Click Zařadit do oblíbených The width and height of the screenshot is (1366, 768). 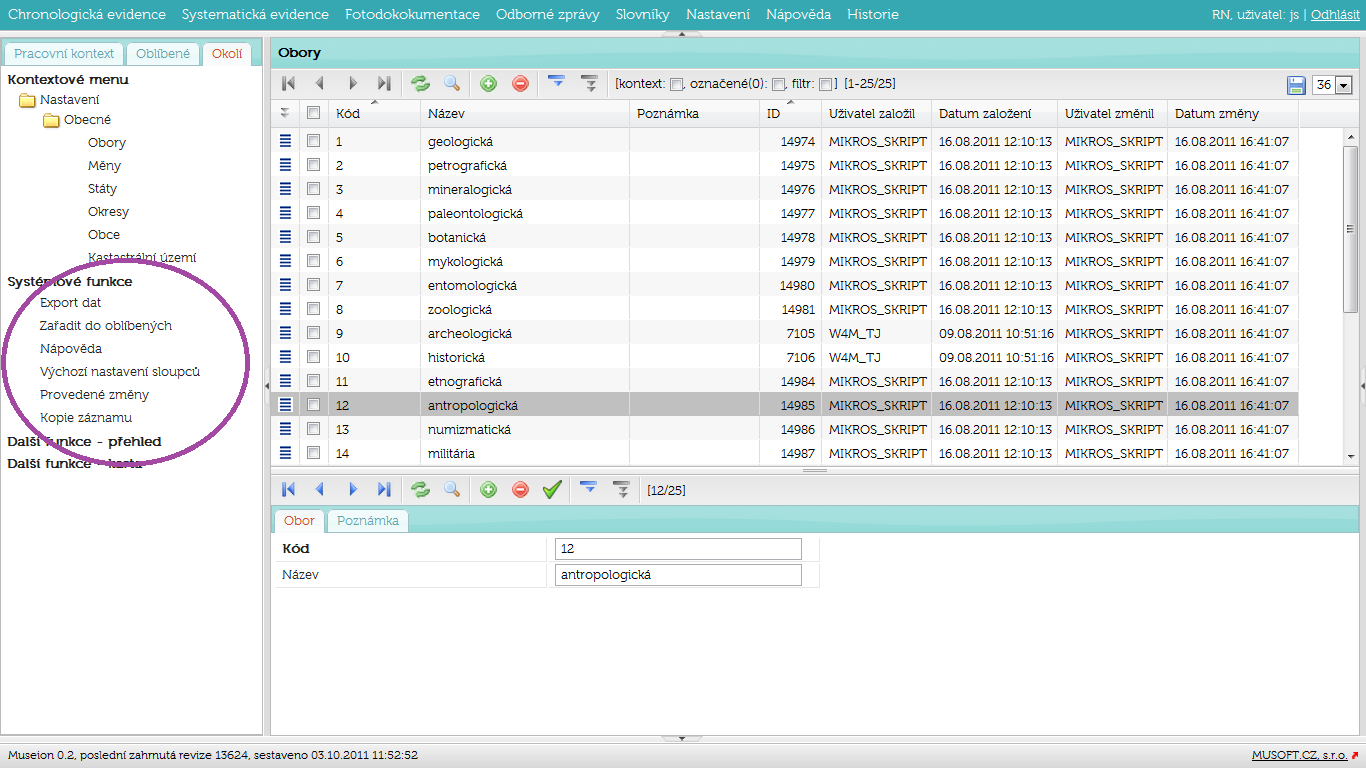click(x=106, y=325)
